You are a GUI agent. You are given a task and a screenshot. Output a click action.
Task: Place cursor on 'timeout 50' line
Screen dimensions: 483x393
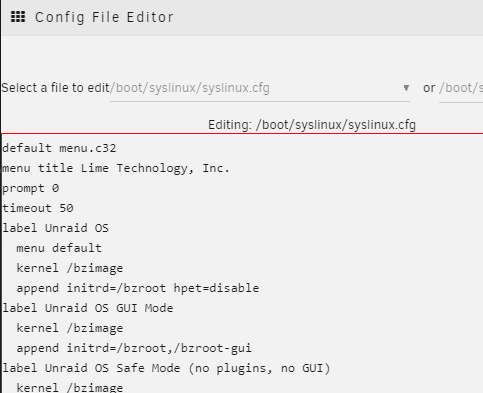(38, 208)
